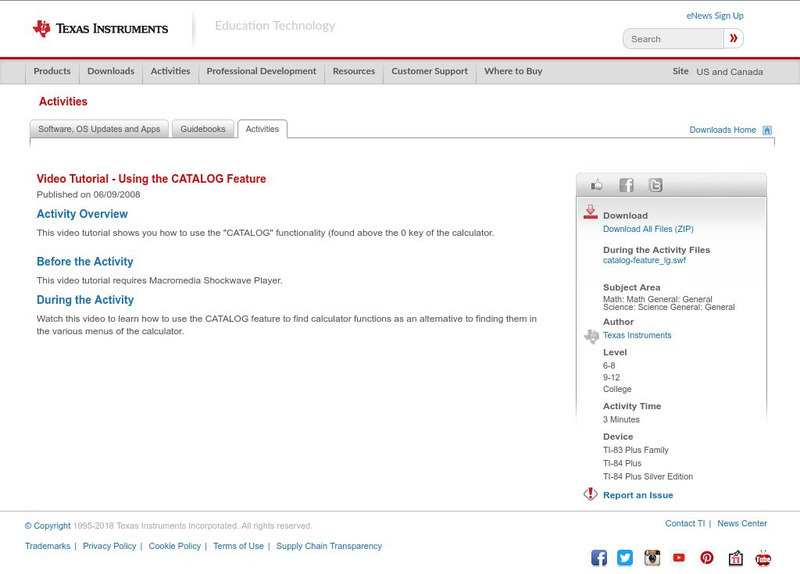Viewport: 800px width, 574px height.
Task: Click the 'Video Tutorial - Using the CATALOG Feature' title
Action: coord(151,179)
